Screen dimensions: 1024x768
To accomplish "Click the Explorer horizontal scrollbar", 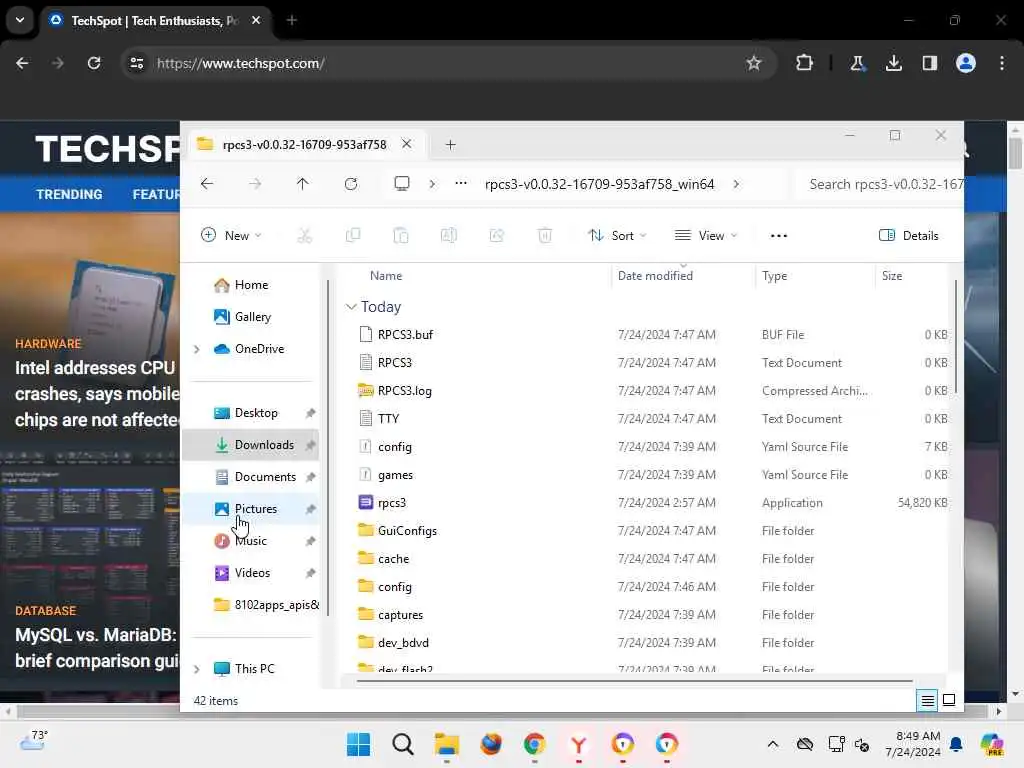I will [x=634, y=680].
